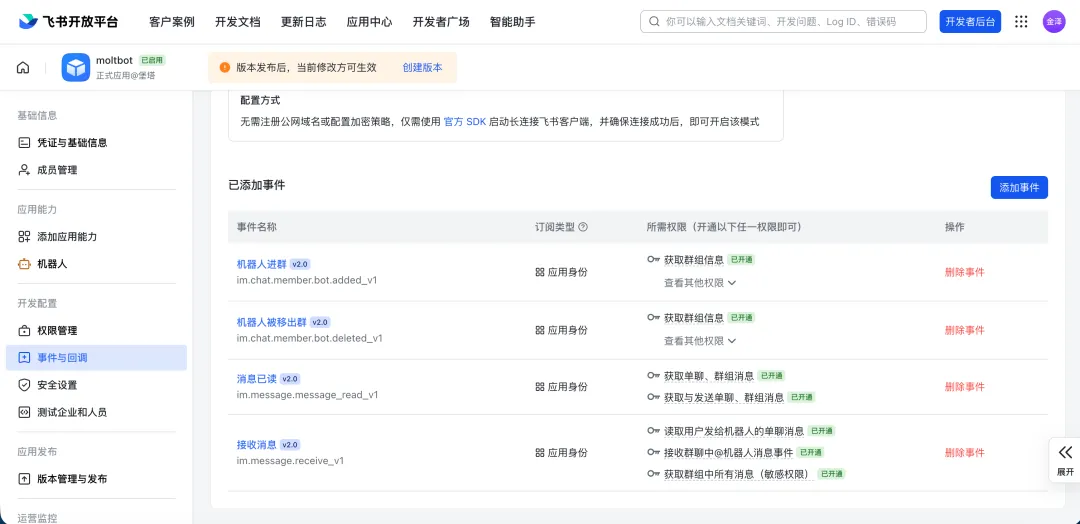Click key icon beside 获取单聊、群组消息
Viewport: 1080px width, 524px height.
[654, 376]
